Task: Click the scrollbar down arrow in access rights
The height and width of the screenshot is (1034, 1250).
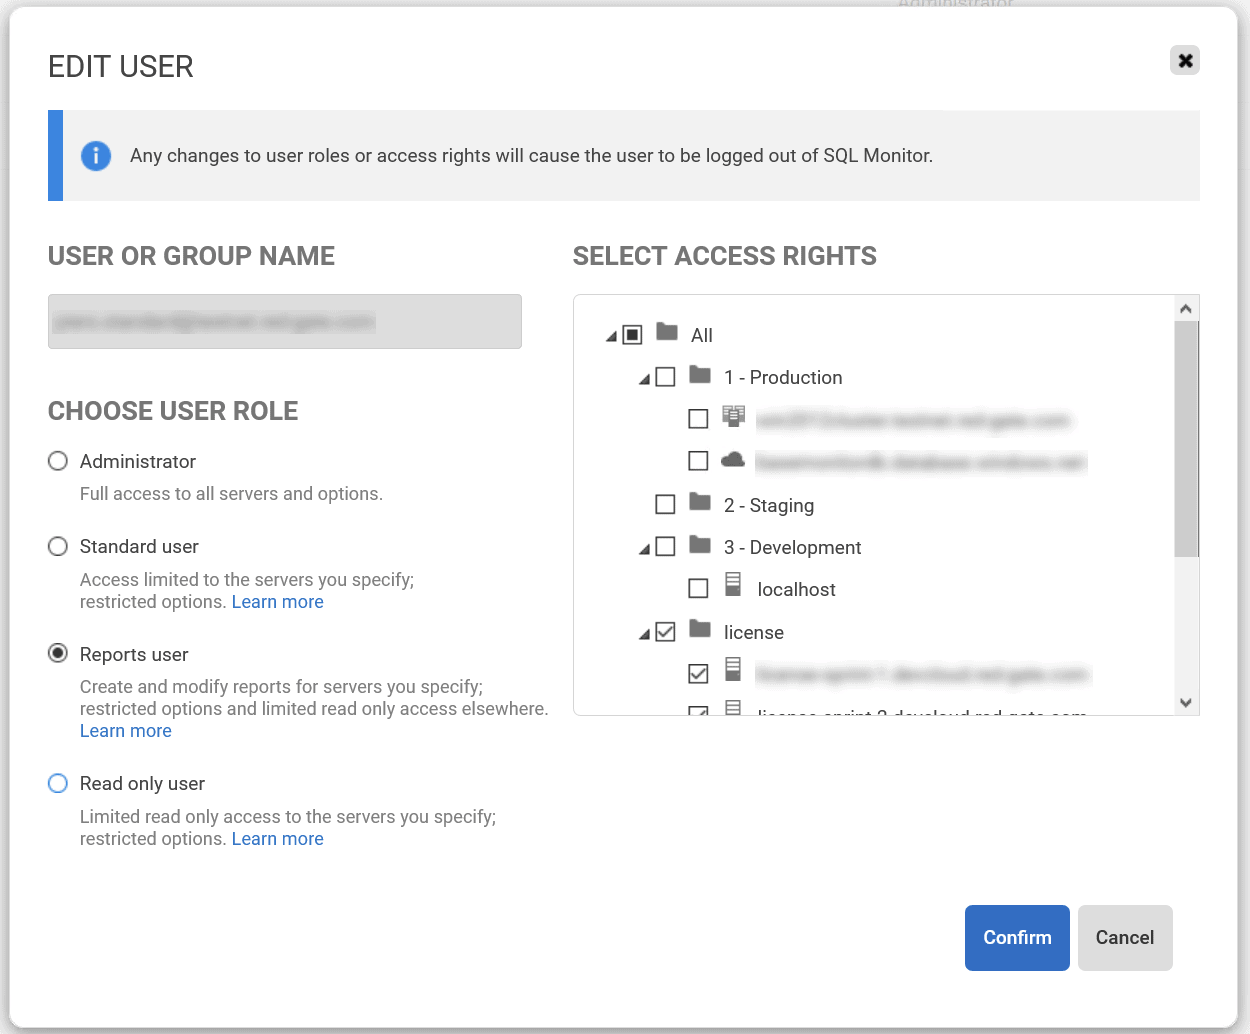Action: point(1185,703)
